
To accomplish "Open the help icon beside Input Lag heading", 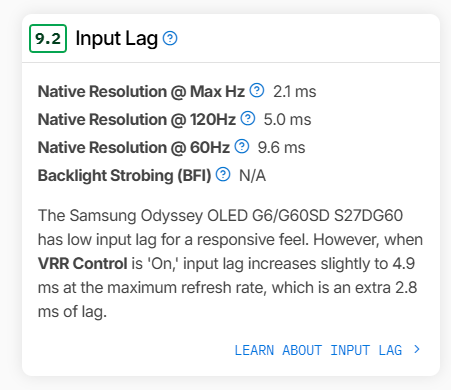I will (x=170, y=38).
